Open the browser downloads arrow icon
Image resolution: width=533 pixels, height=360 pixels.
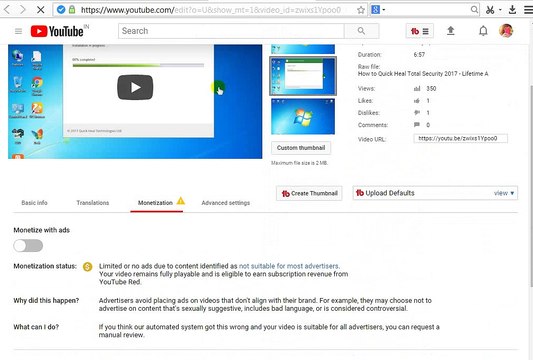512,10
